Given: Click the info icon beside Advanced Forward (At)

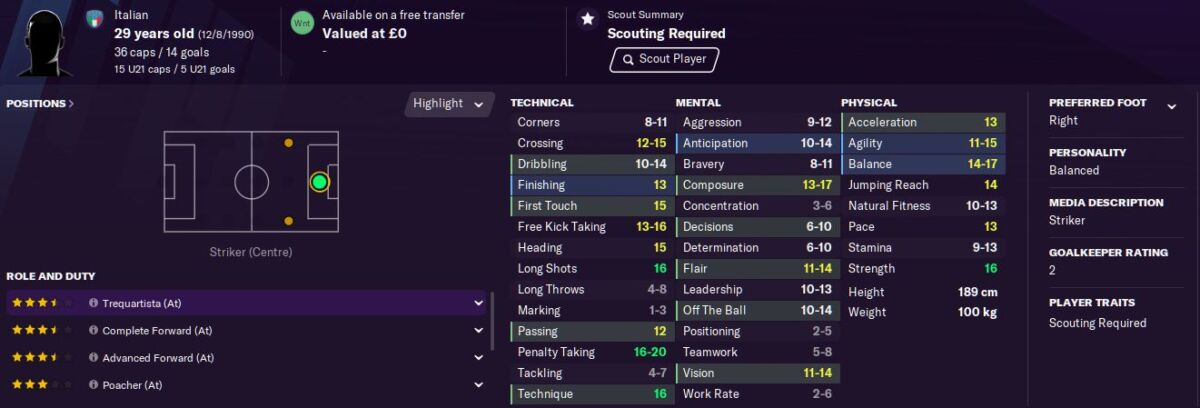Looking at the screenshot, I should click(x=93, y=358).
